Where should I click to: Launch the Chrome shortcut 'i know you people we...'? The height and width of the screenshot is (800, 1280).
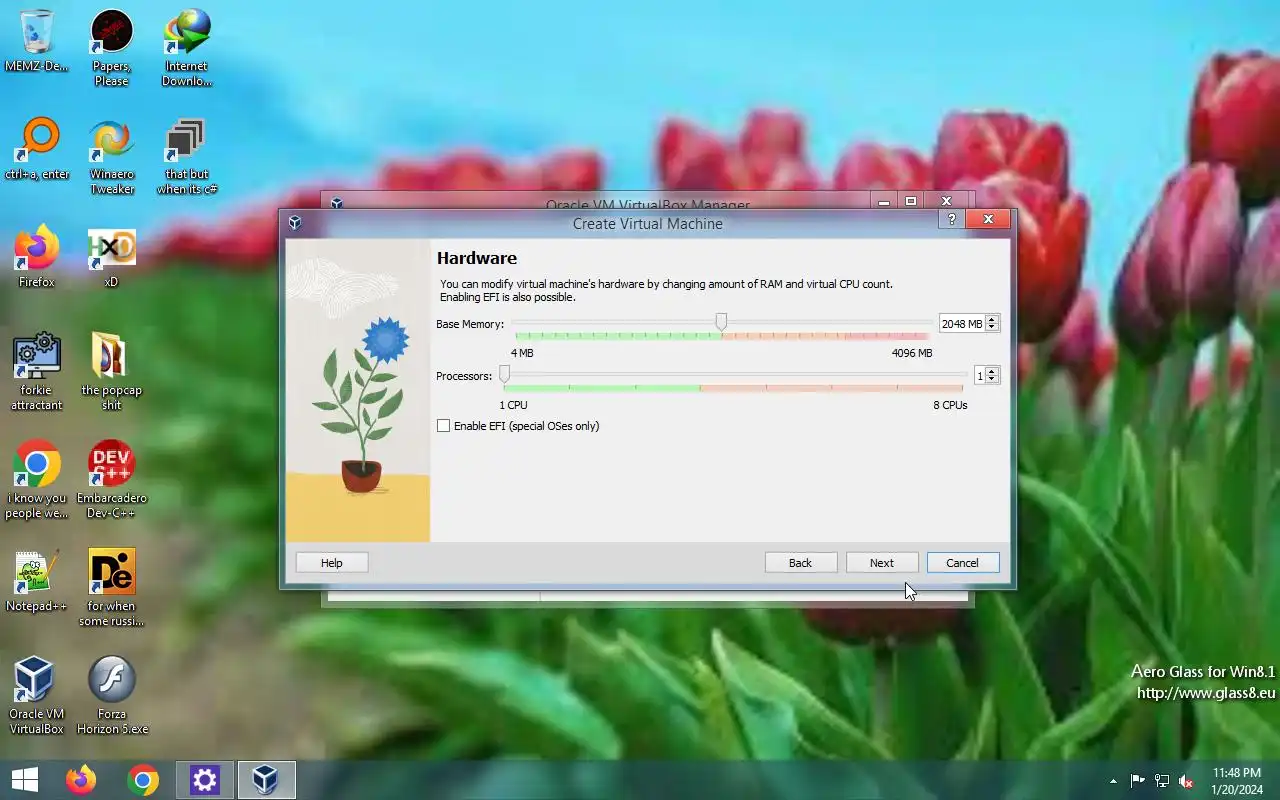point(37,480)
